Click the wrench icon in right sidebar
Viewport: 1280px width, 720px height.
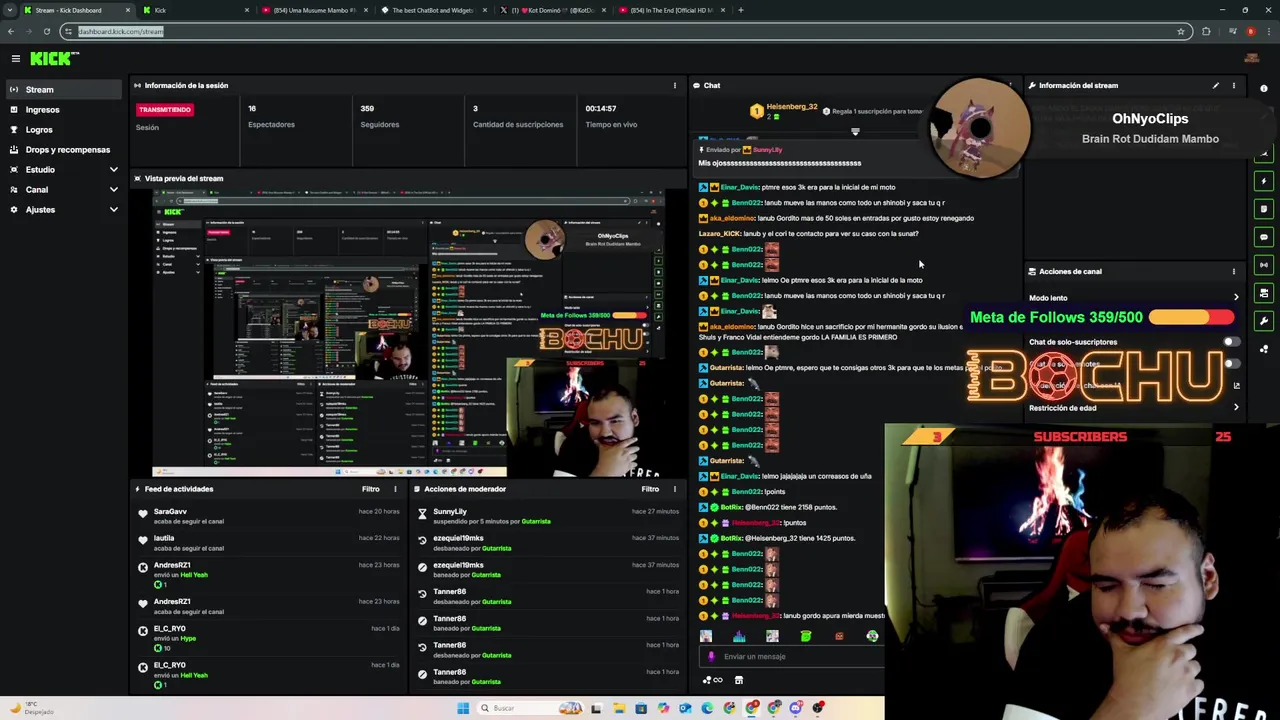1264,321
